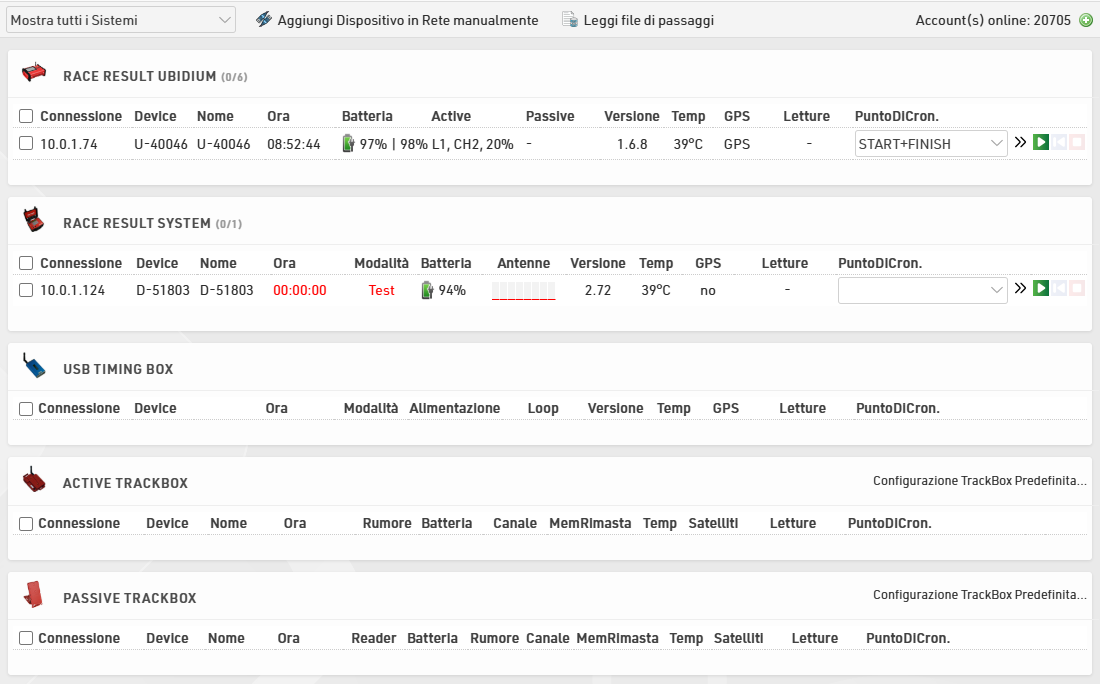Click the Active TrackBox device icon

34,481
